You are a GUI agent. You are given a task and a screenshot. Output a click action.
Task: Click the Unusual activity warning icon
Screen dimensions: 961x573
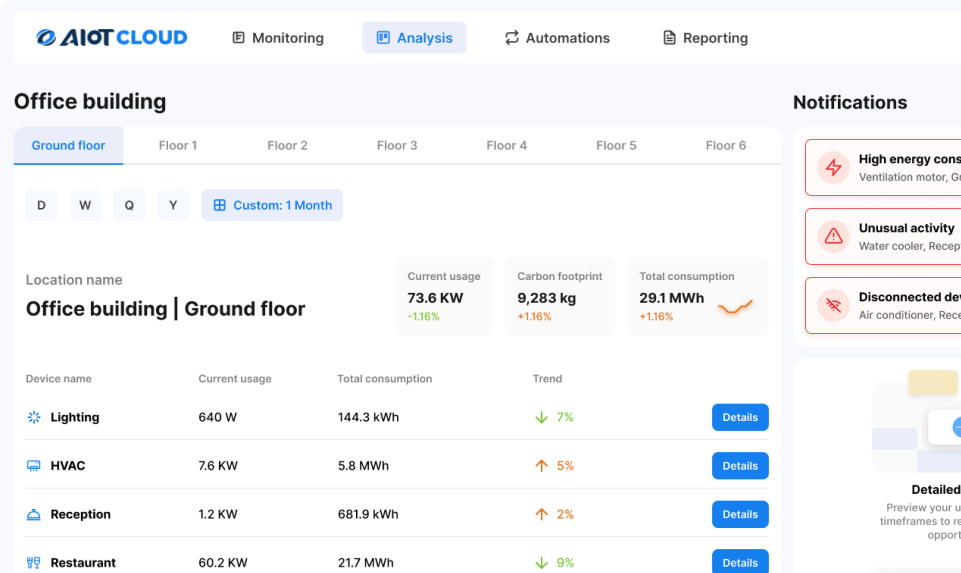(832, 236)
